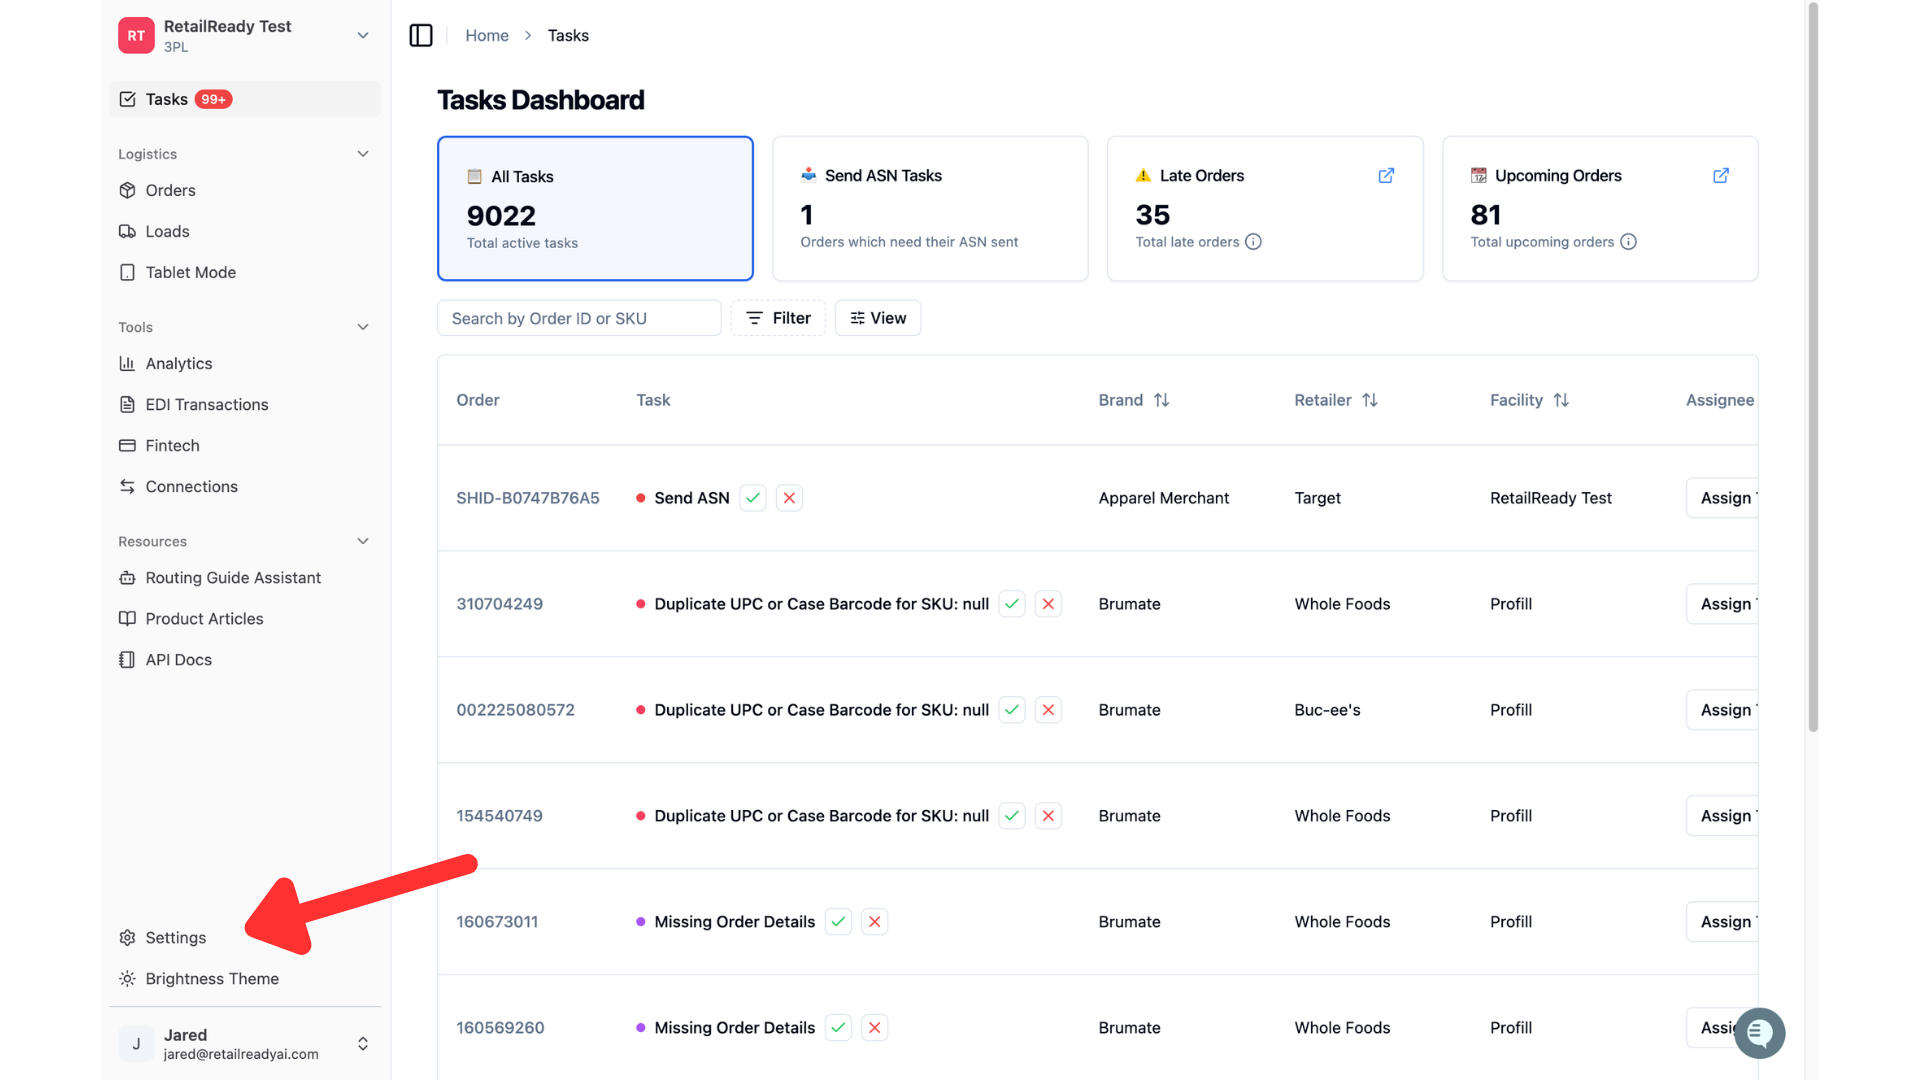Open Upcoming Orders external link icon

pyautogui.click(x=1721, y=176)
